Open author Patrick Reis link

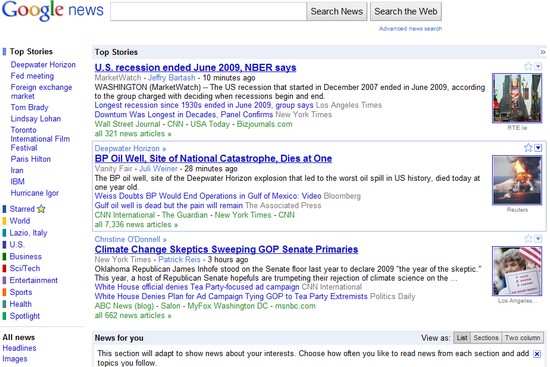tap(179, 259)
